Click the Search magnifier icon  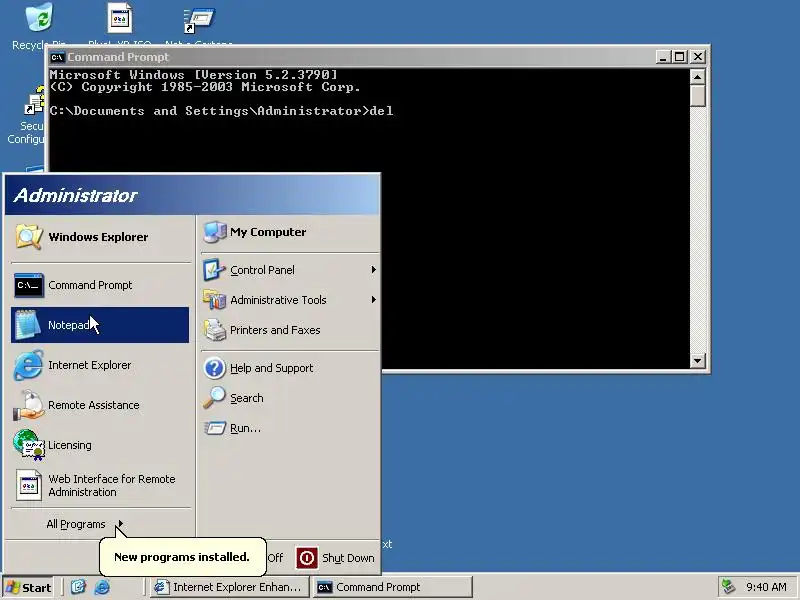pos(215,398)
